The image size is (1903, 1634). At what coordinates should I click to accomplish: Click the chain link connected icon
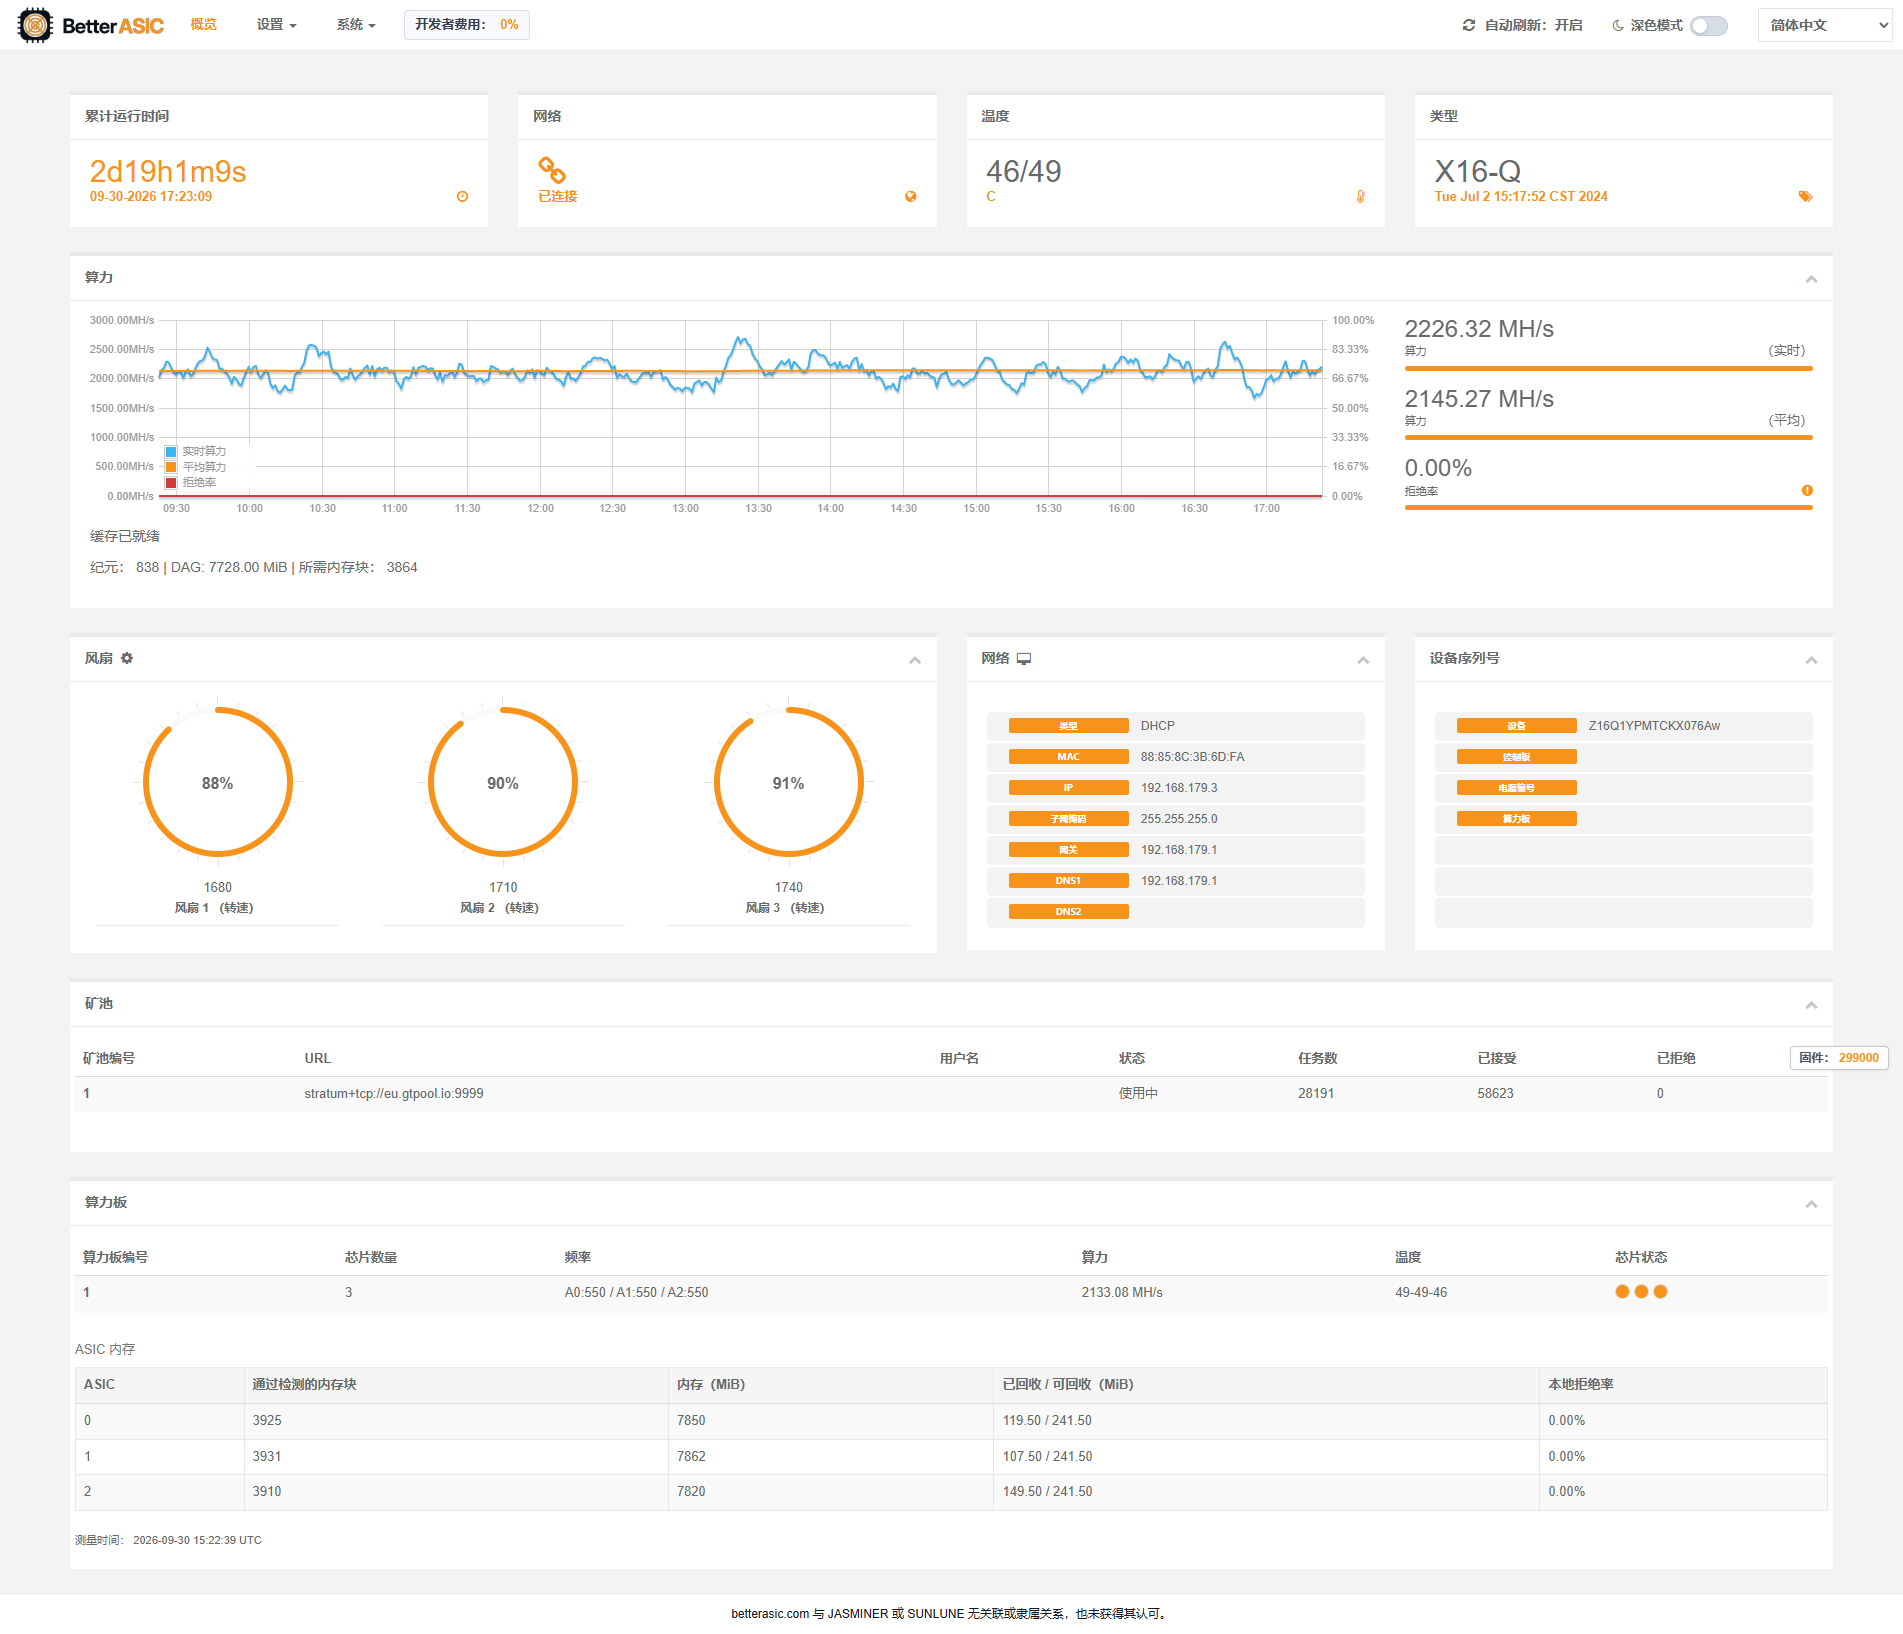click(x=552, y=170)
